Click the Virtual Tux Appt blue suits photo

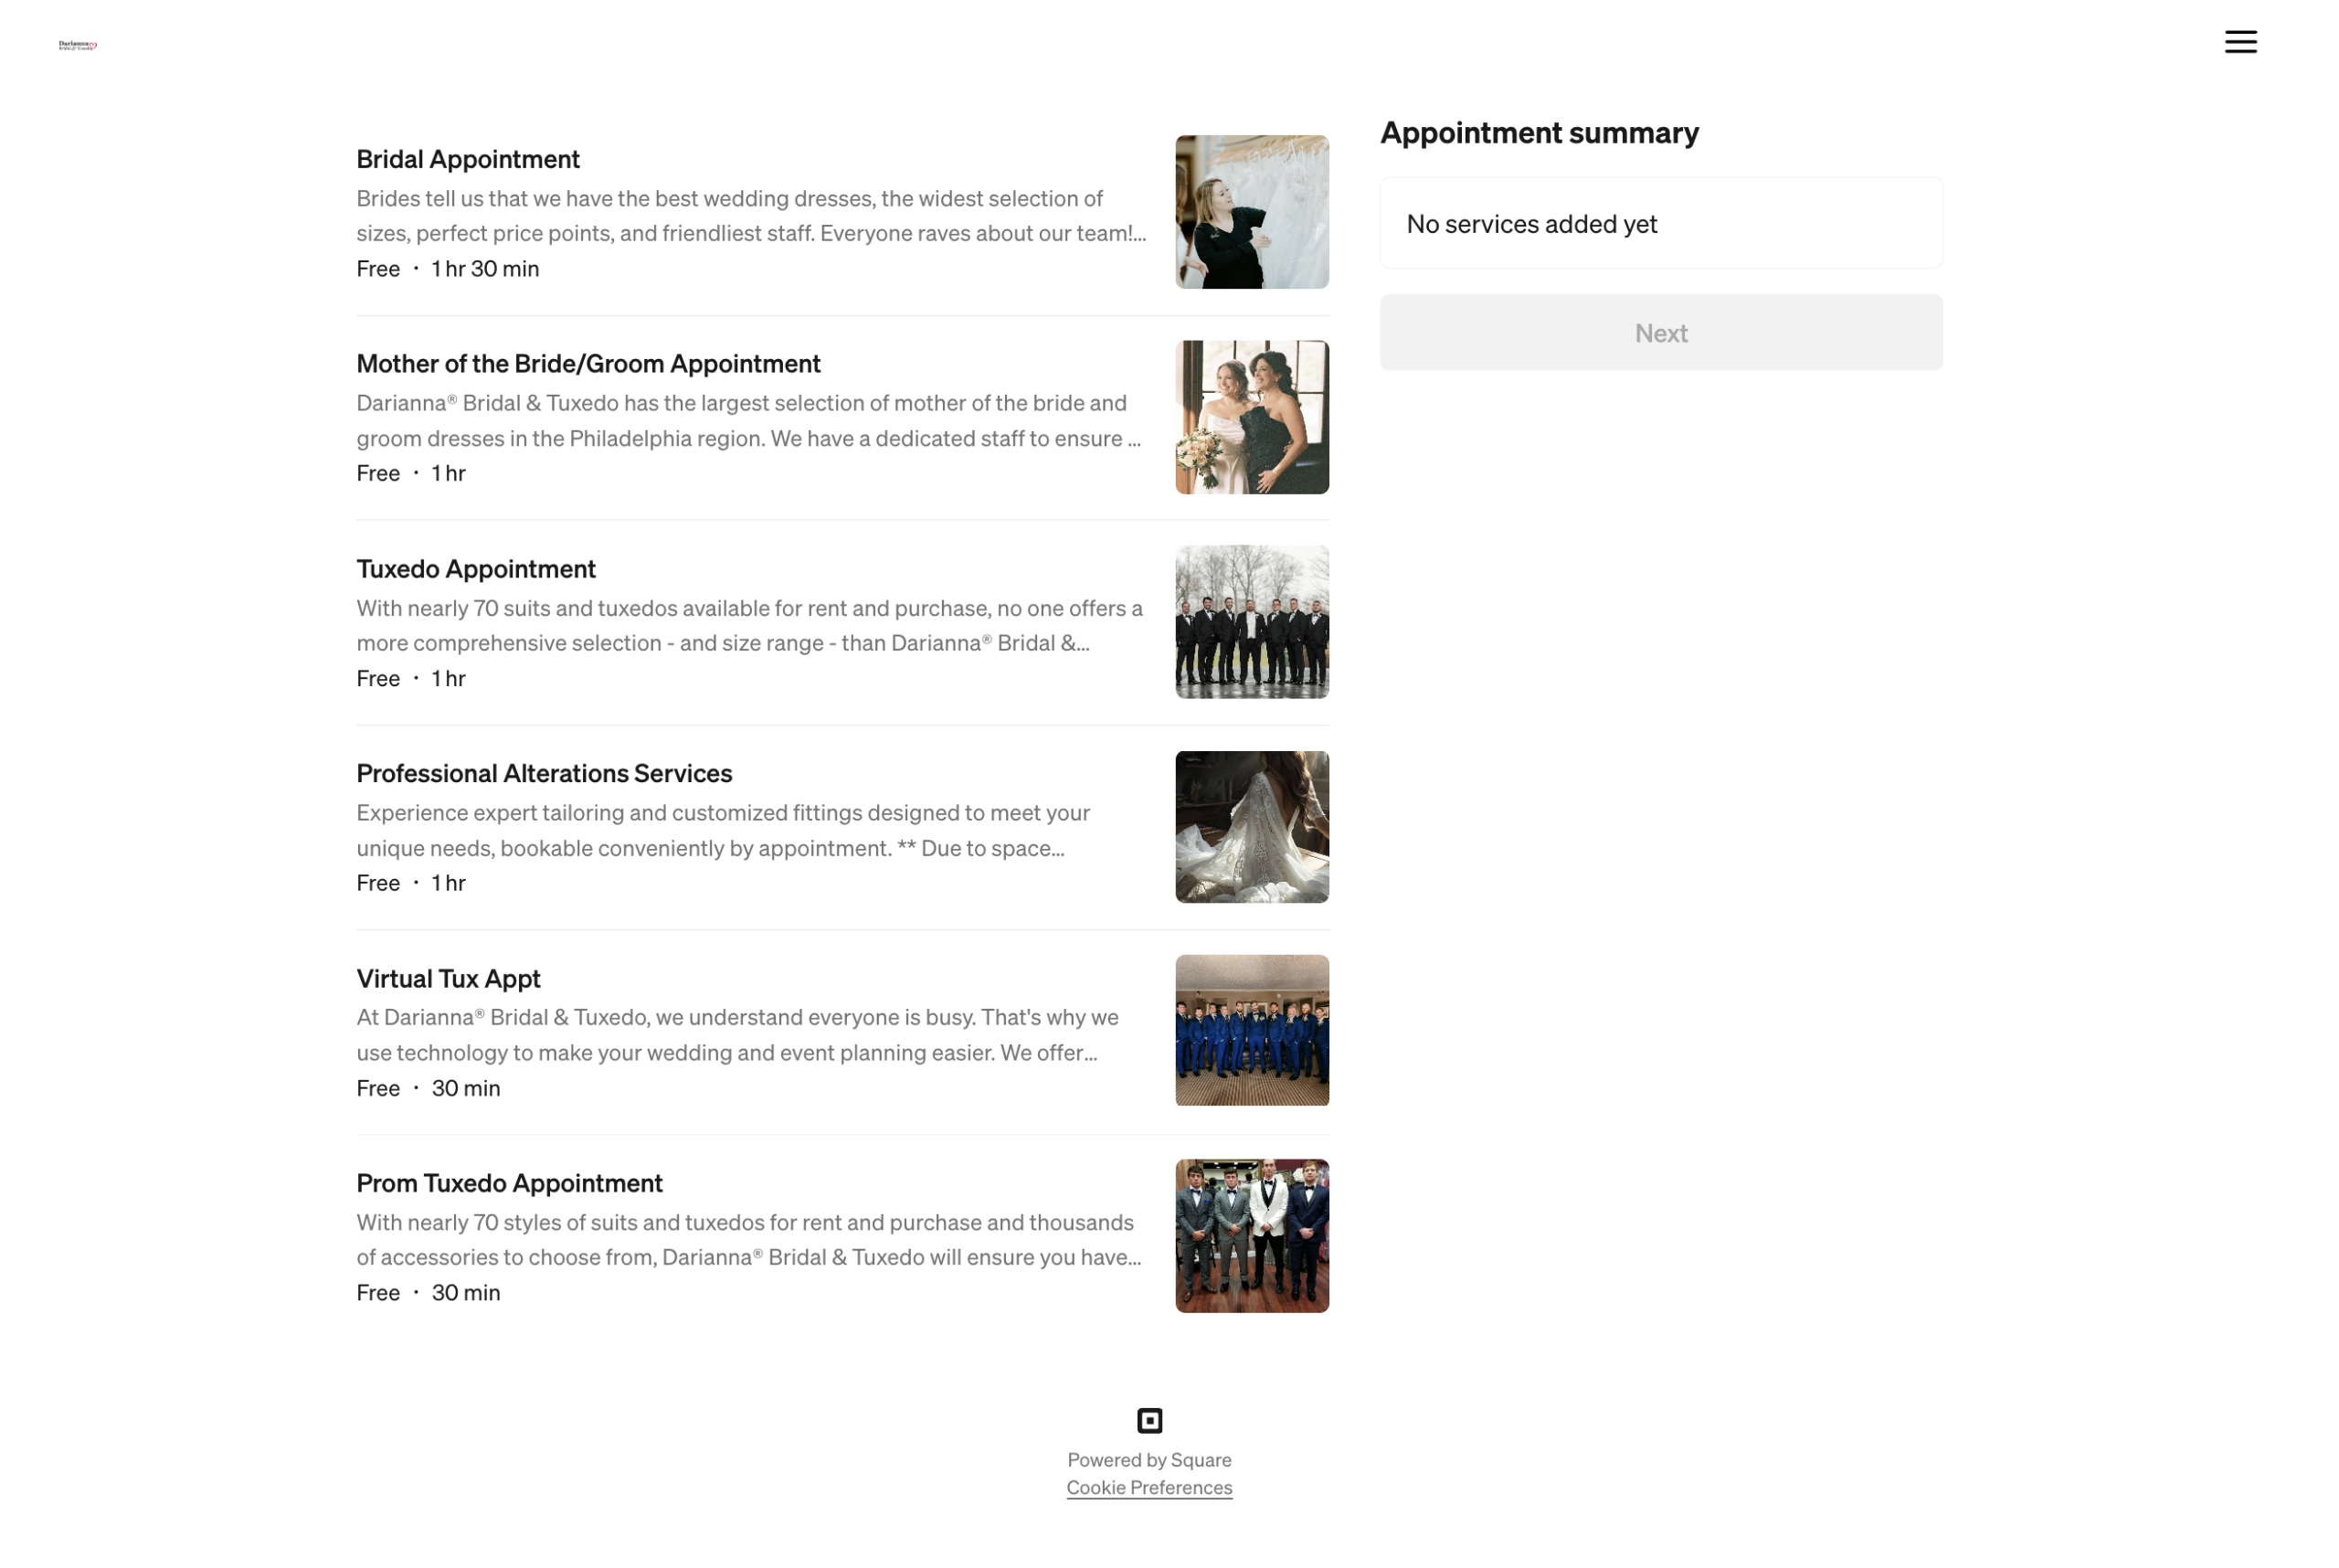pos(1252,1031)
